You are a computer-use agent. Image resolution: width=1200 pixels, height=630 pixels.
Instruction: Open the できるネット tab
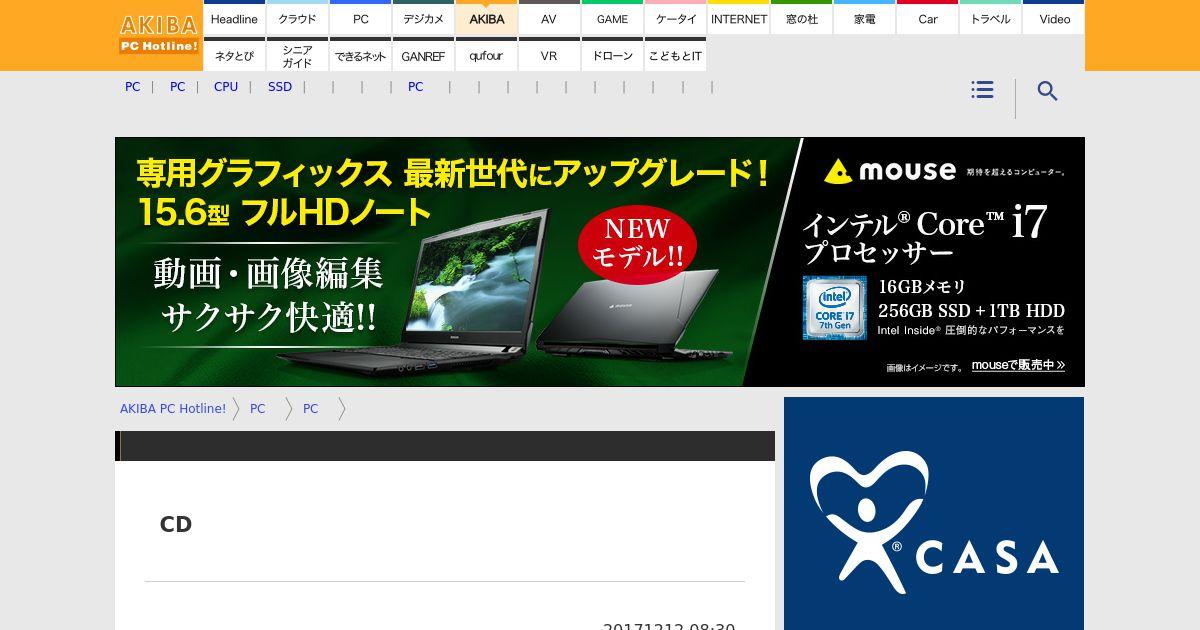(360, 56)
